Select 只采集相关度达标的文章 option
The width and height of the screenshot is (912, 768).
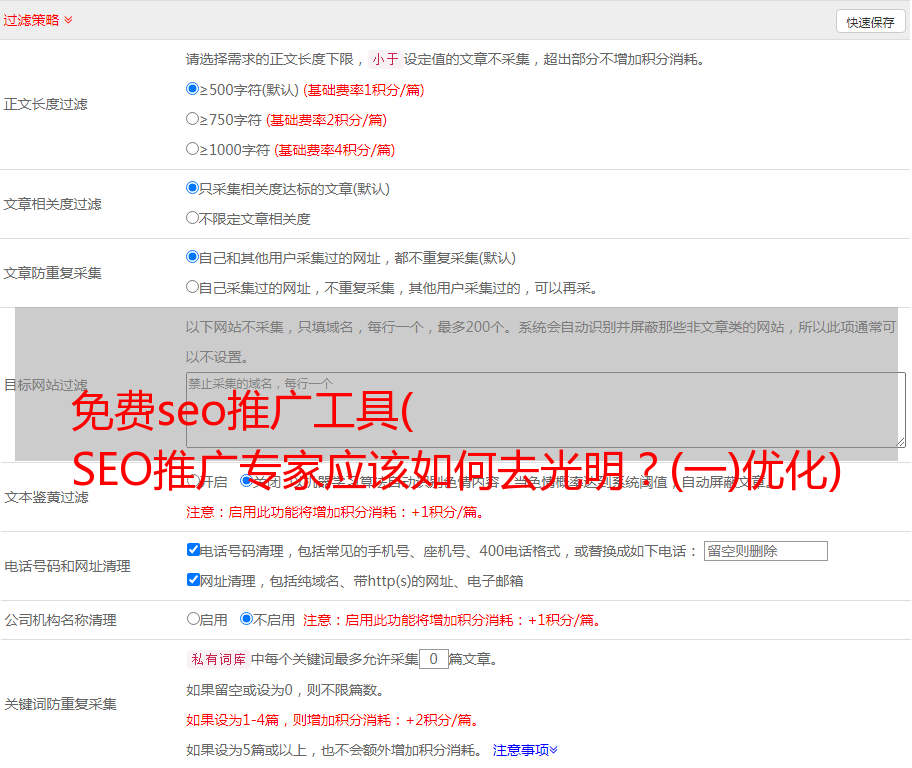tap(193, 188)
